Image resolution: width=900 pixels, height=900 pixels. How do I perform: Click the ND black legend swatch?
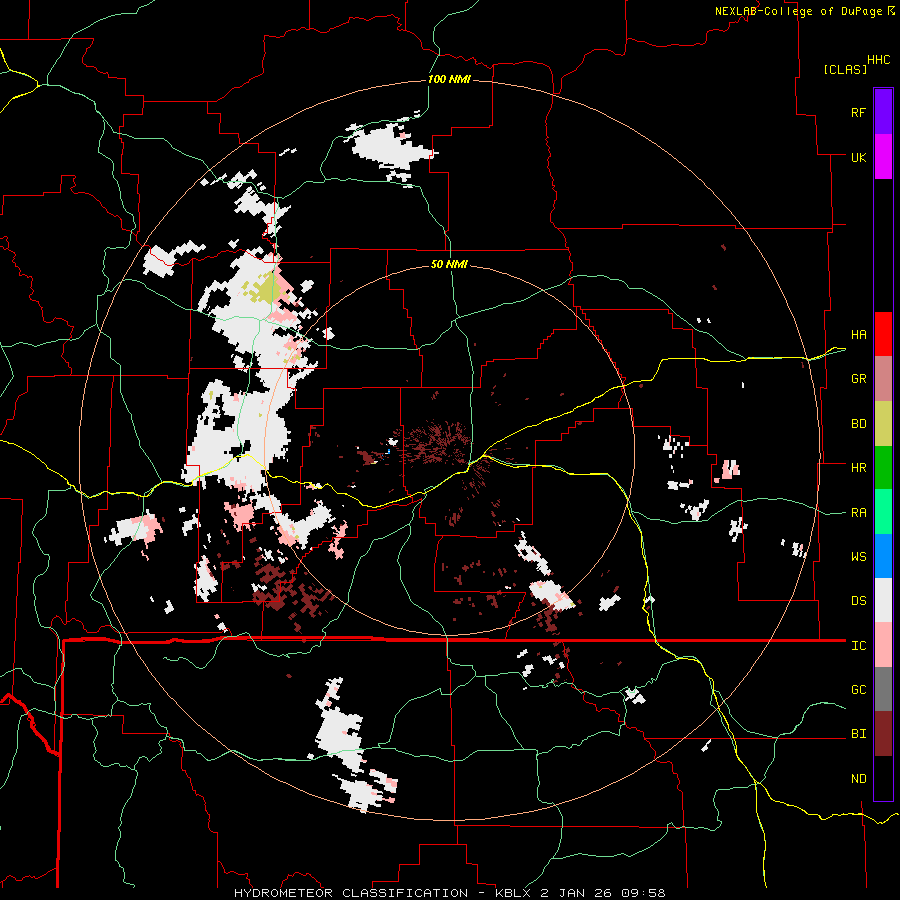click(883, 778)
